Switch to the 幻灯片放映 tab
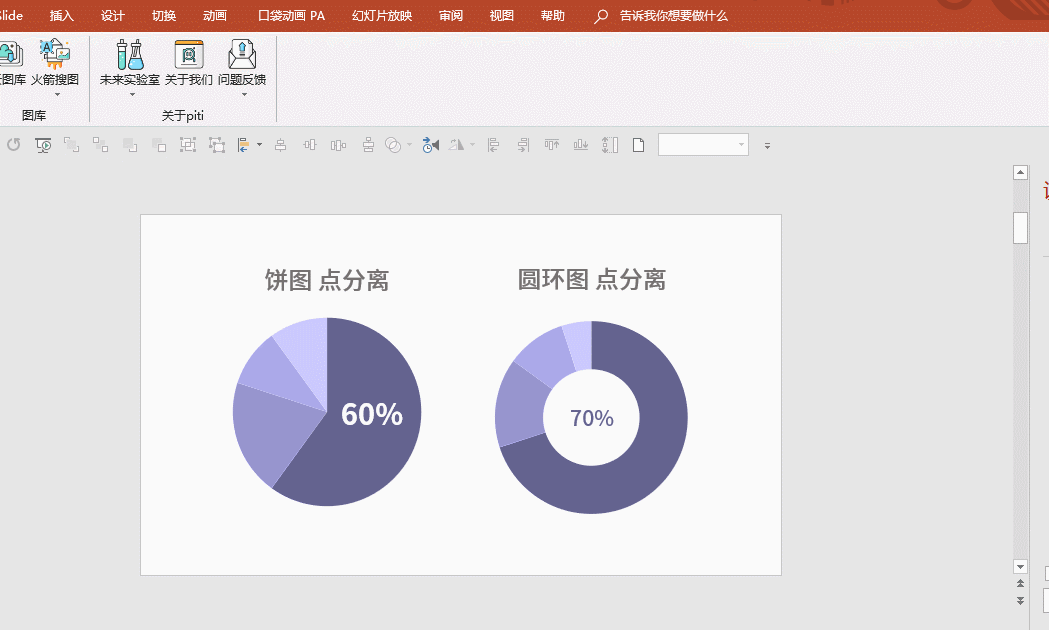The width and height of the screenshot is (1049, 630). point(382,15)
